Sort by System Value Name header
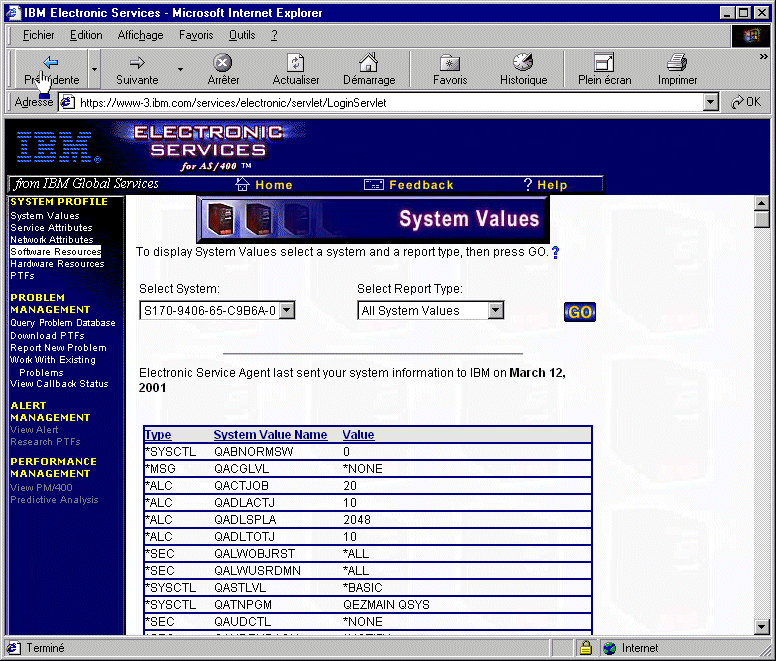 tap(270, 435)
